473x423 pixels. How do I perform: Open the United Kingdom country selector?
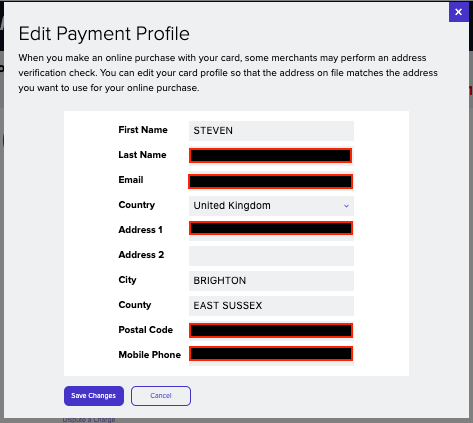[x=271, y=206]
